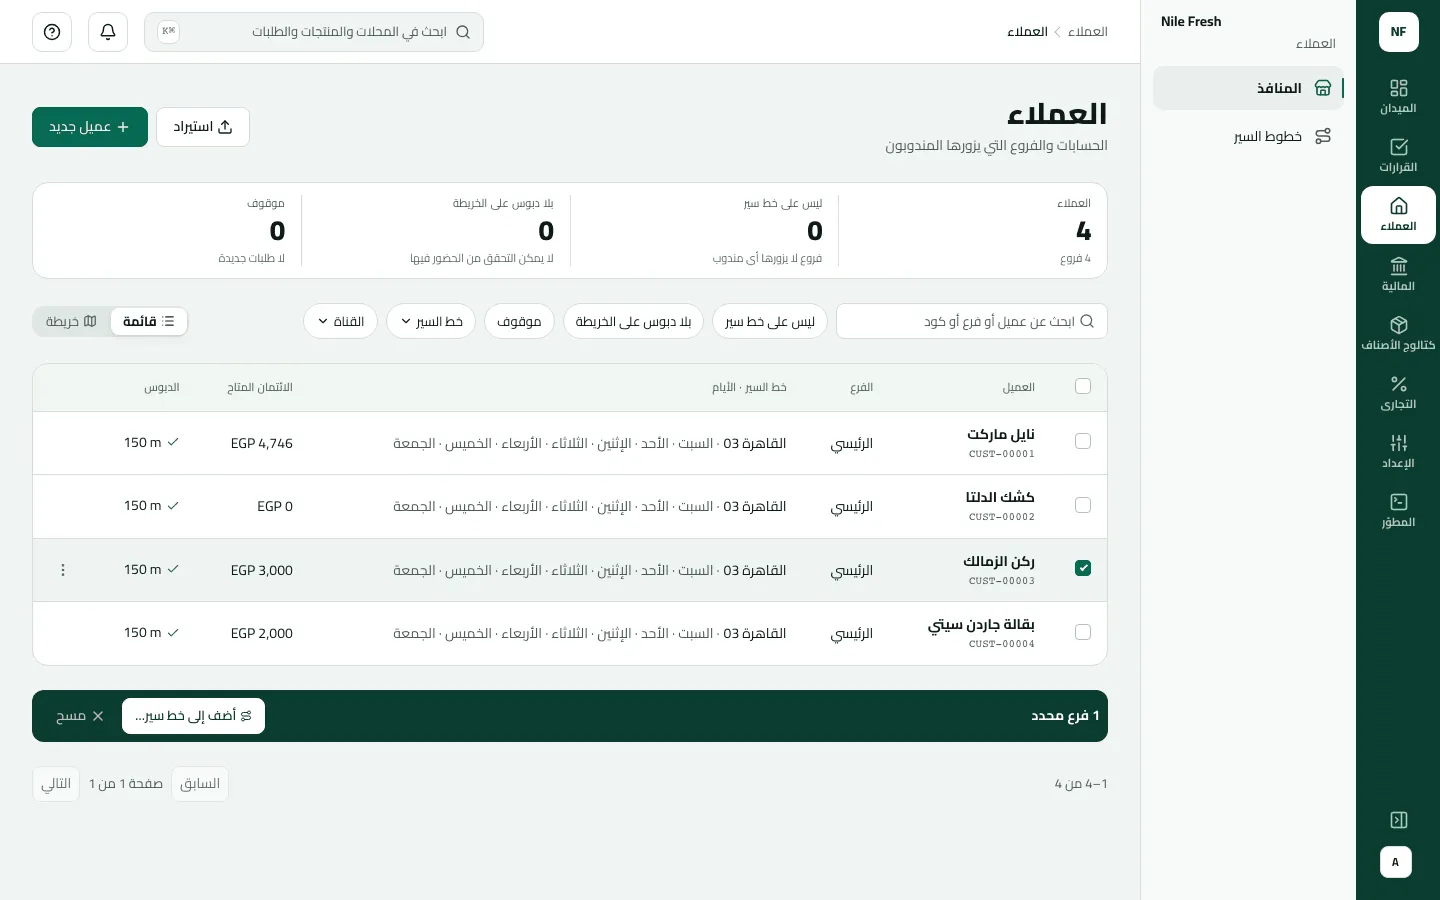This screenshot has width=1440, height=900.
Task: Go to the التالي next page
Action: (x=56, y=784)
